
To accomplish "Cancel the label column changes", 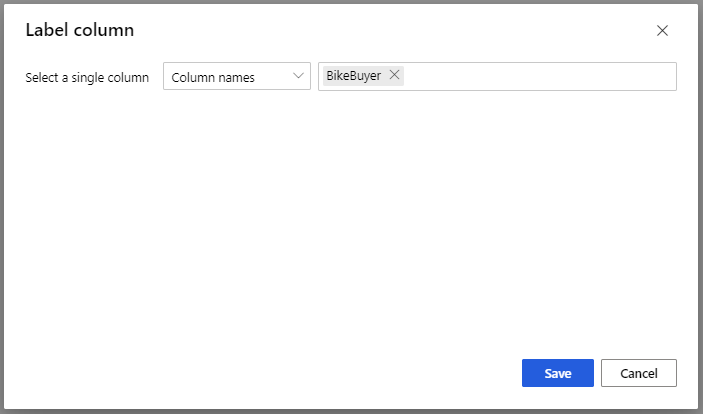I will point(638,373).
